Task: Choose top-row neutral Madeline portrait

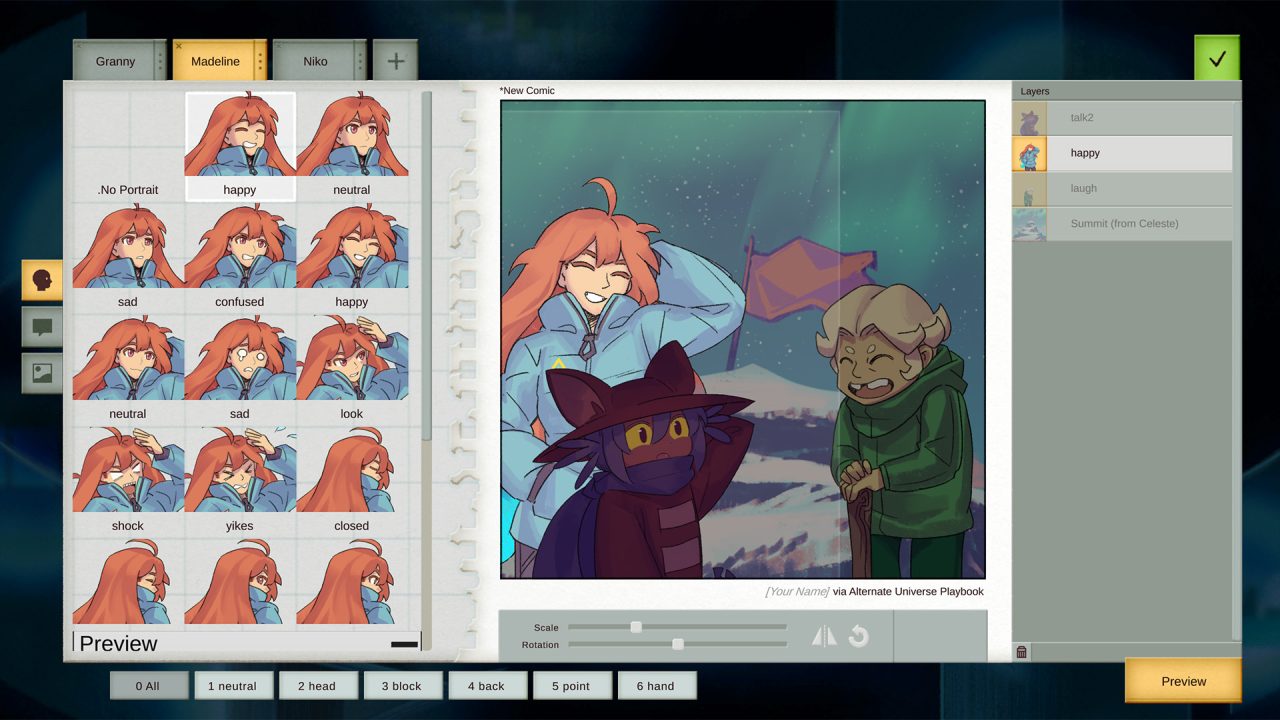Action: 352,146
